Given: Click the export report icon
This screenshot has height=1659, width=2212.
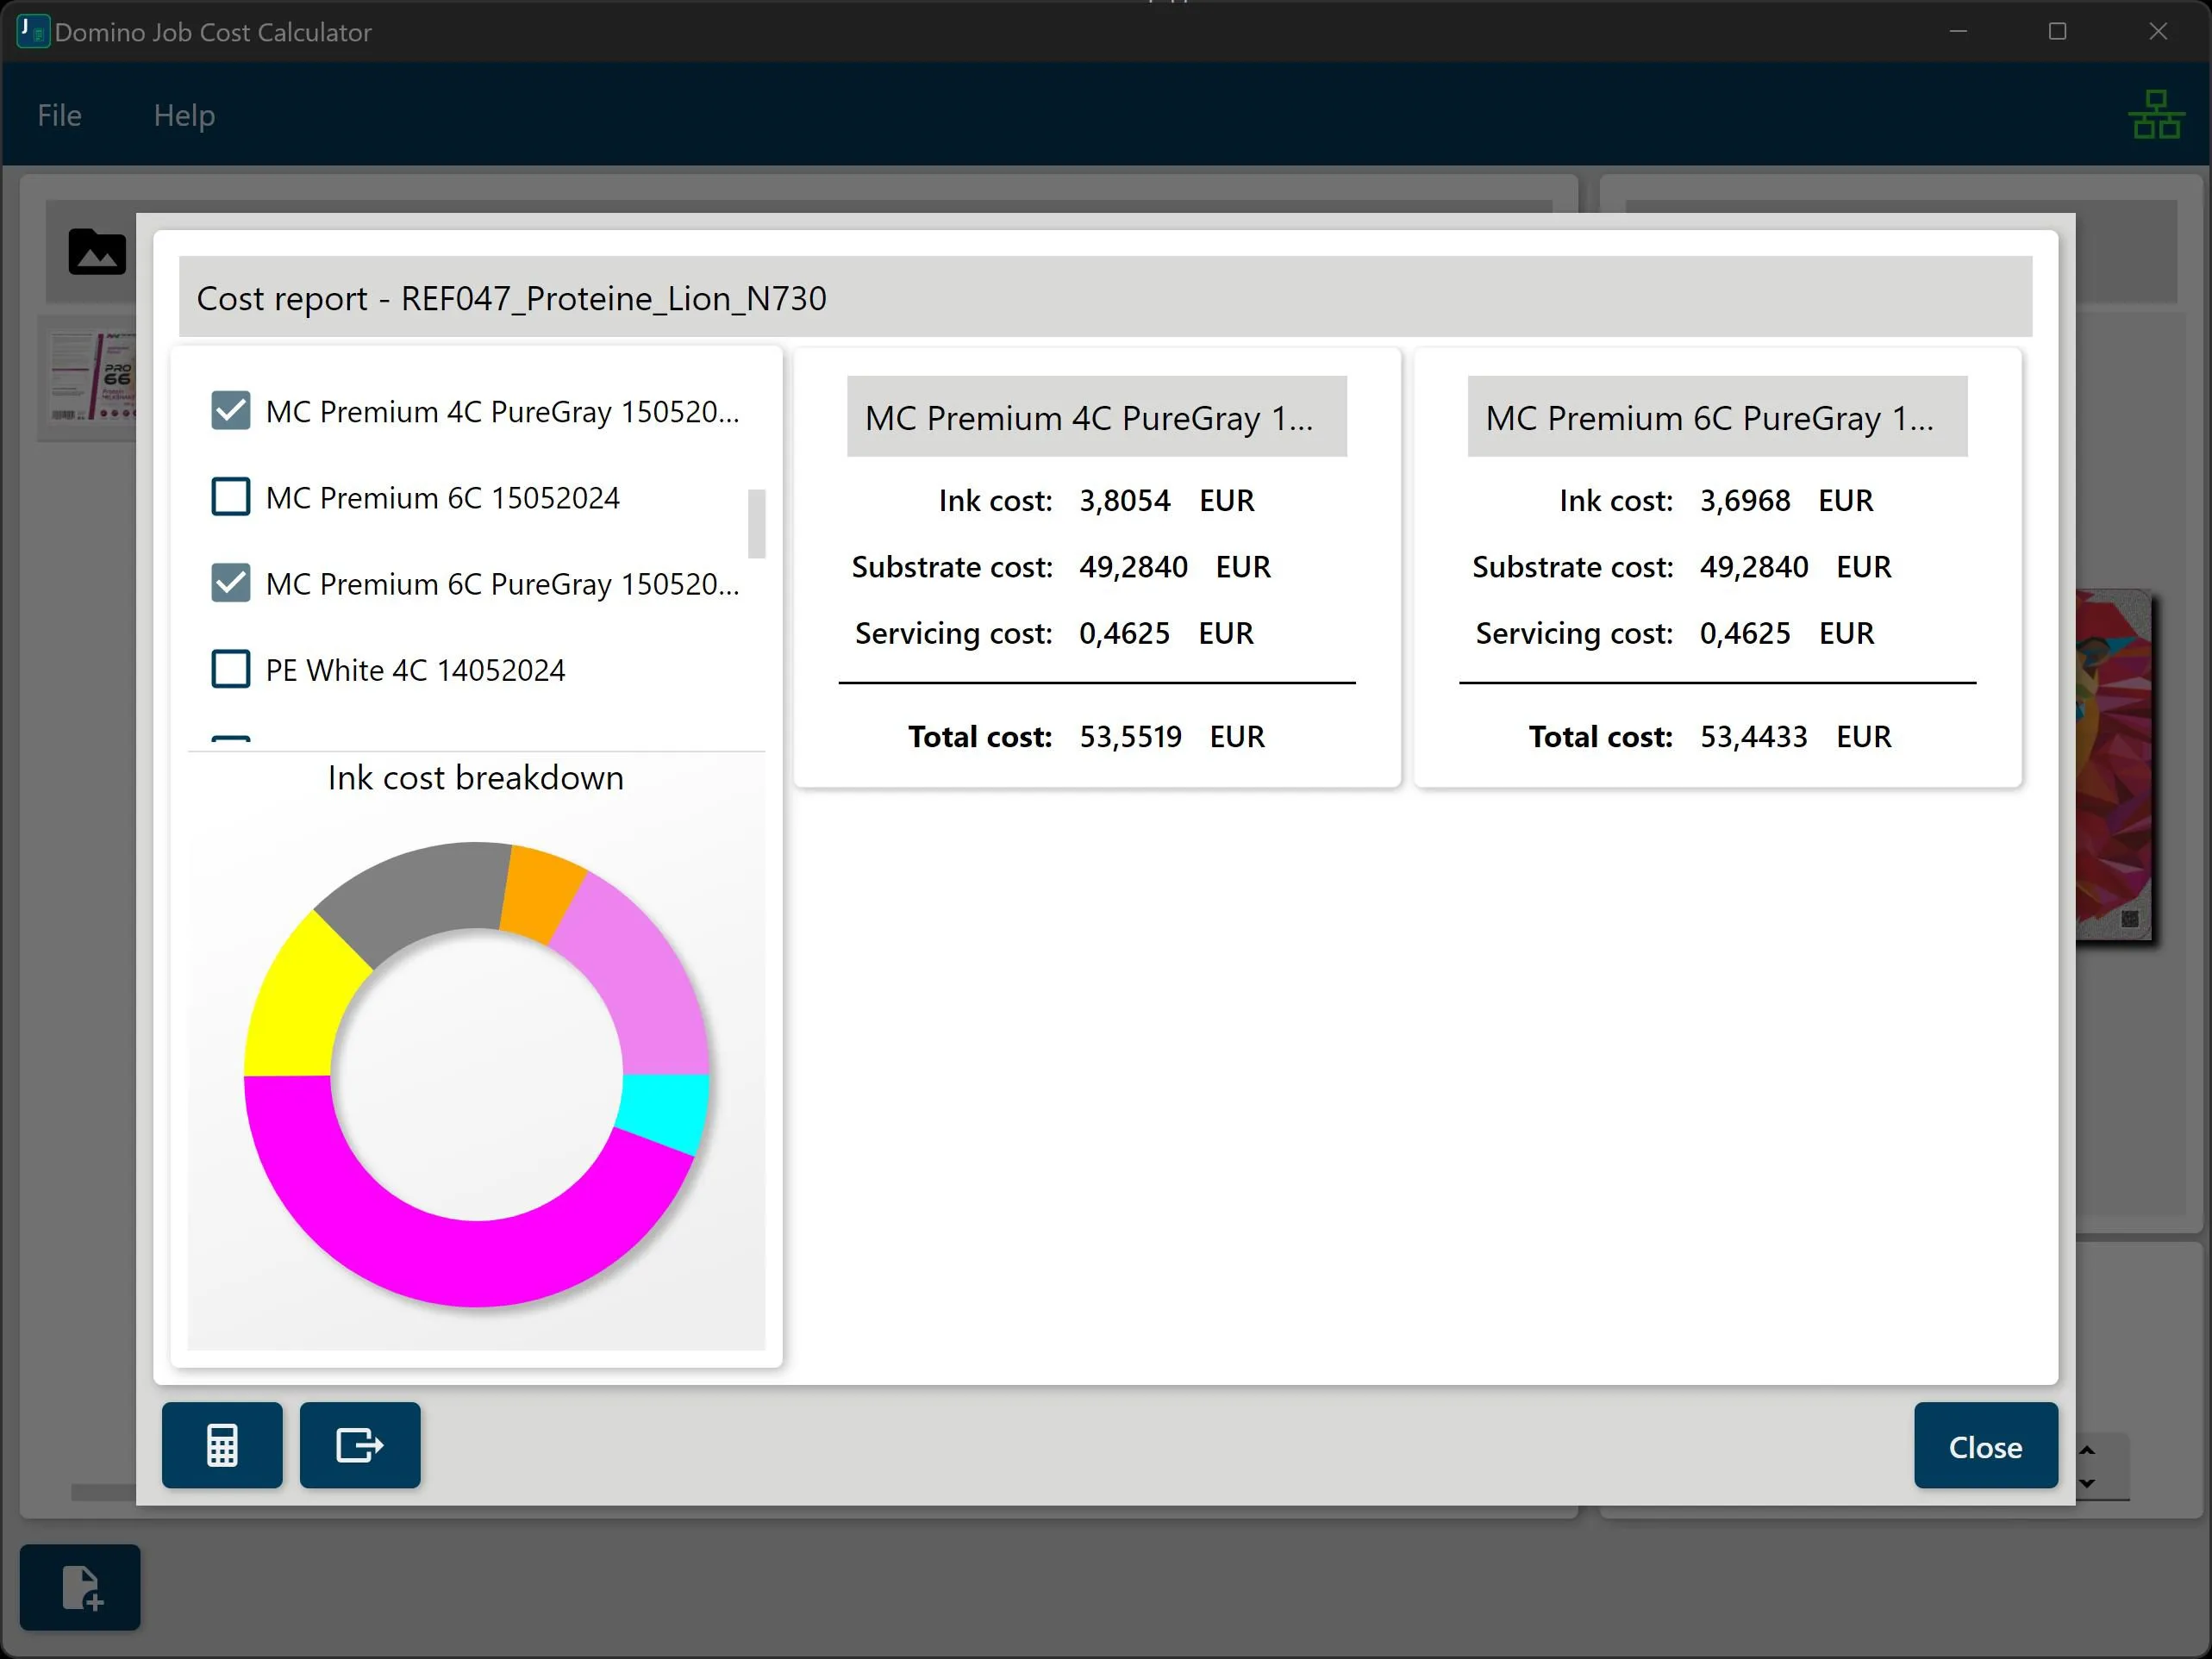Looking at the screenshot, I should [x=359, y=1445].
